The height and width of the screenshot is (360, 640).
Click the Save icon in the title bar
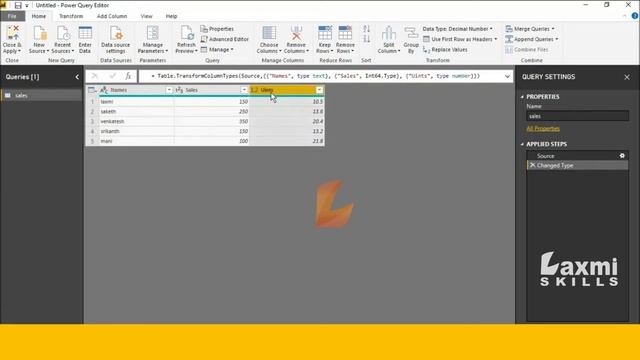18,5
